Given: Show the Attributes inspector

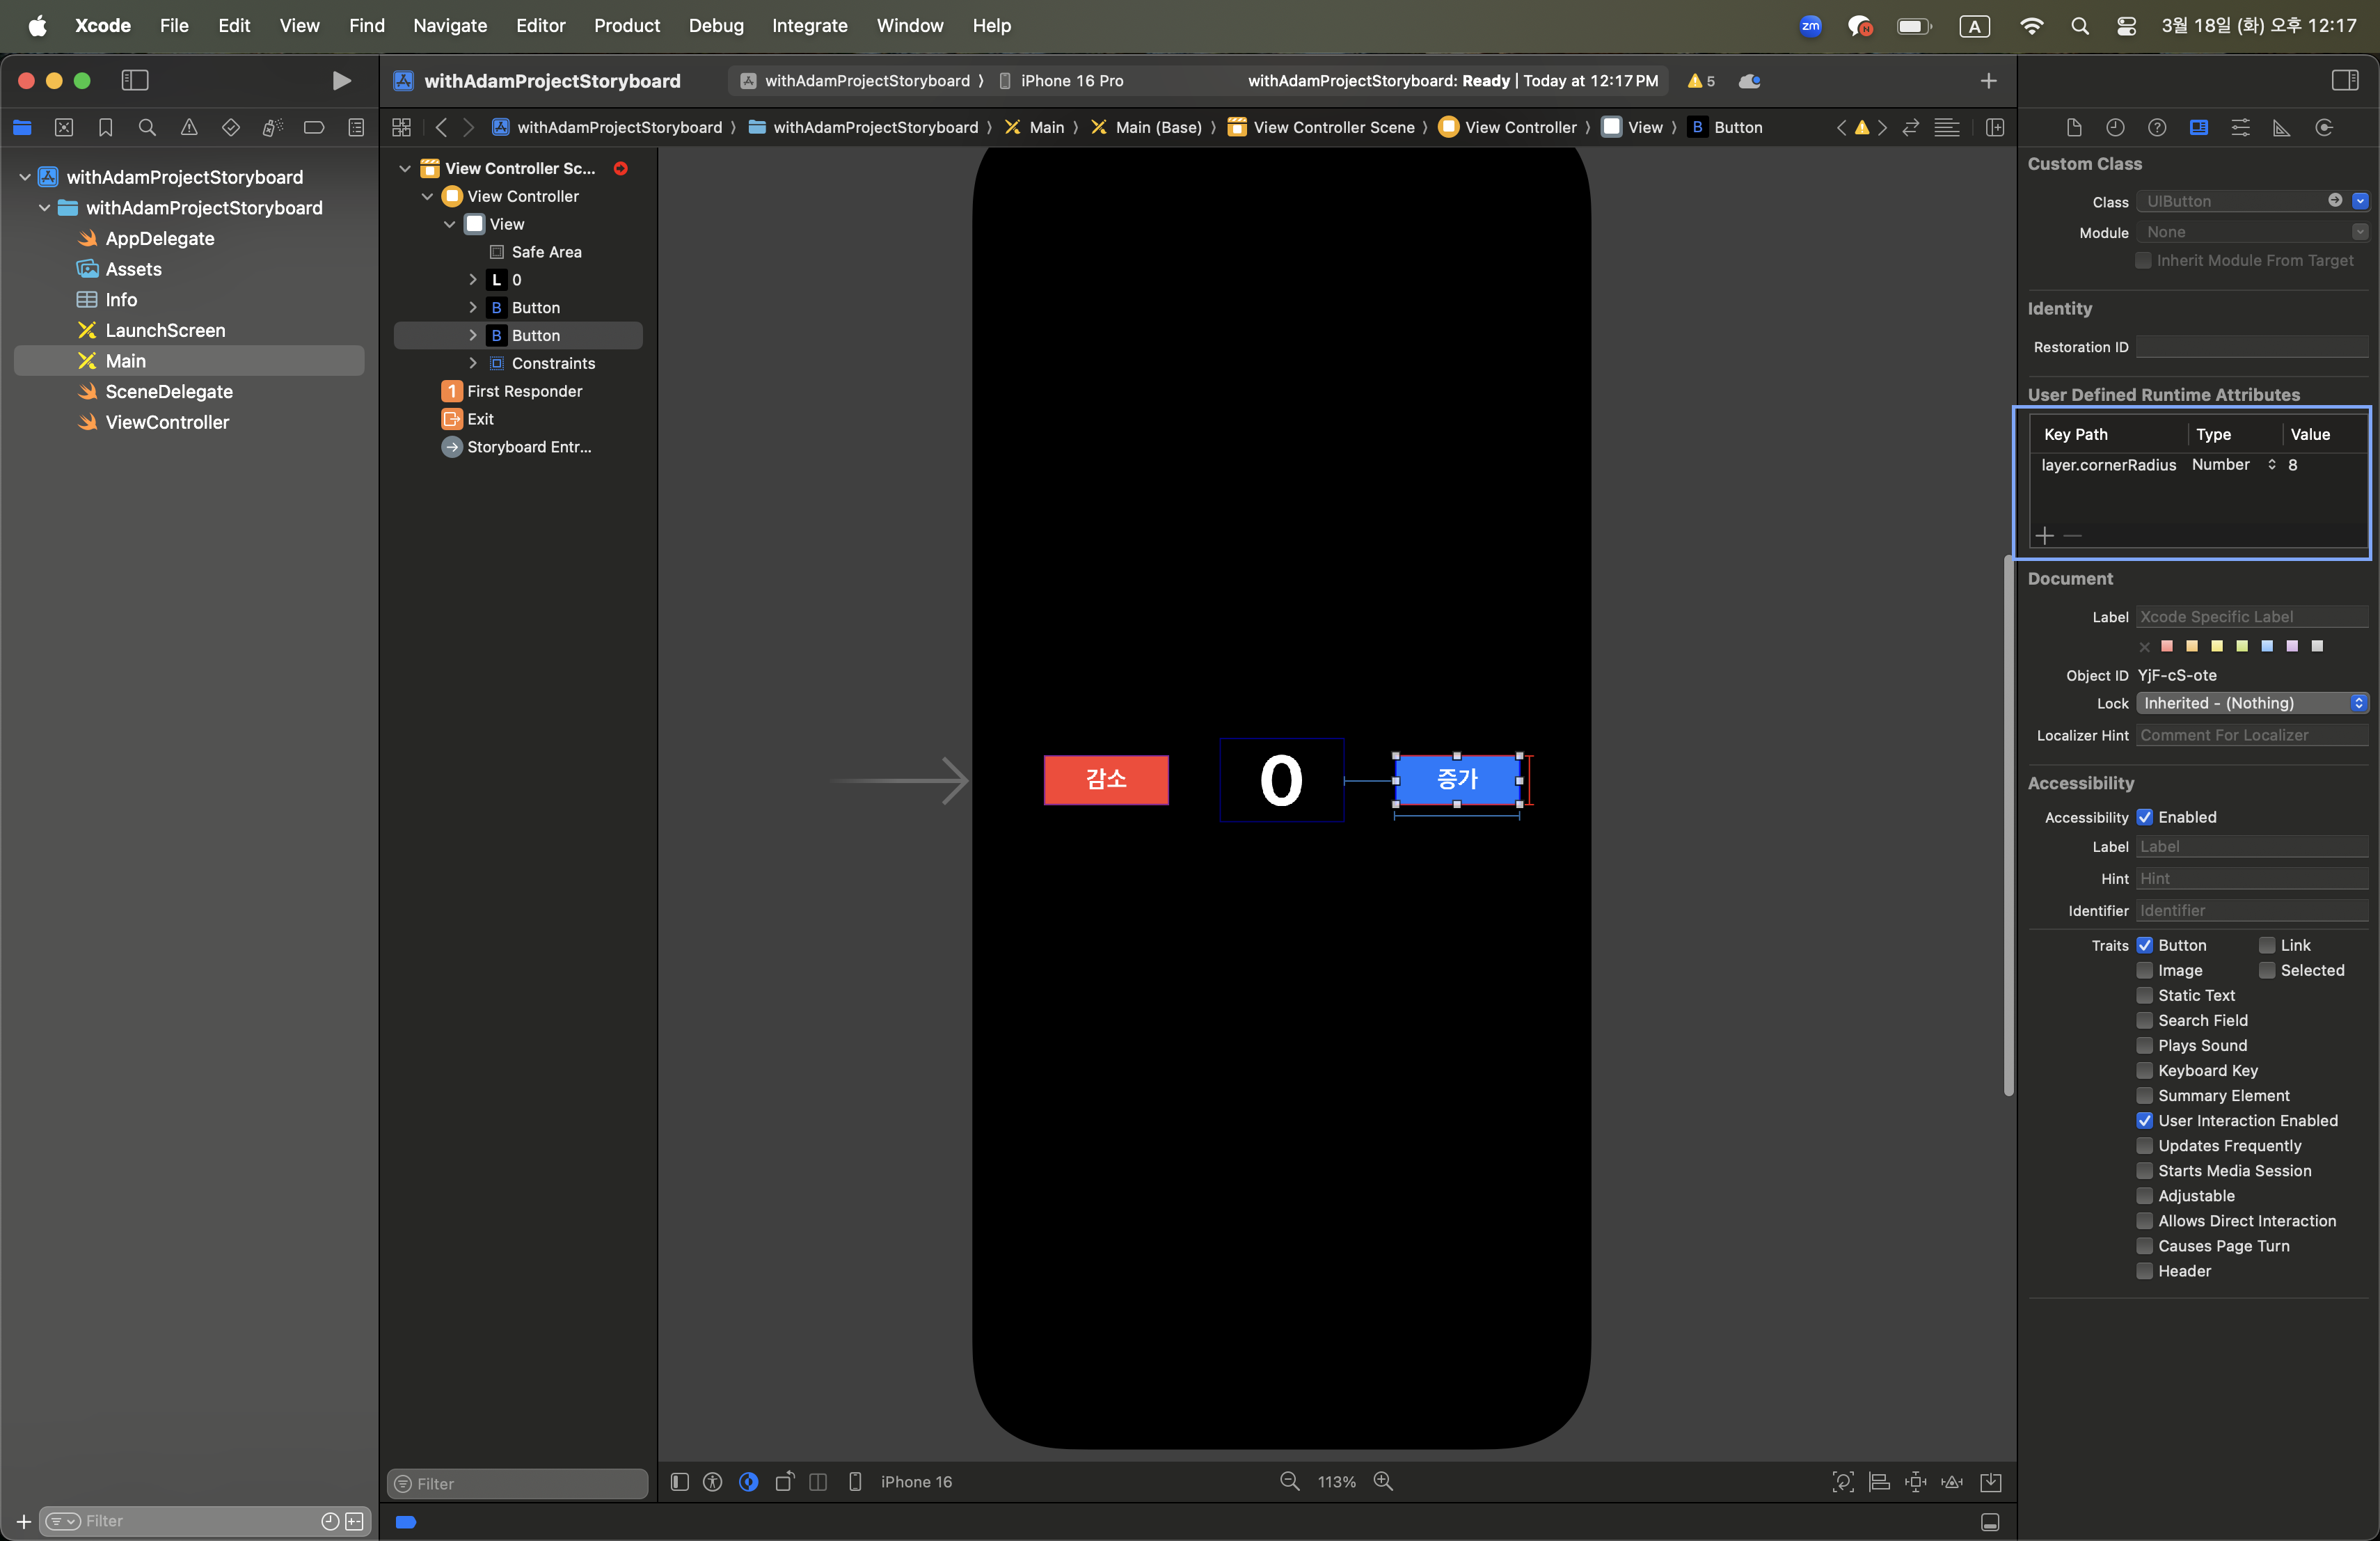Looking at the screenshot, I should click(x=2241, y=127).
